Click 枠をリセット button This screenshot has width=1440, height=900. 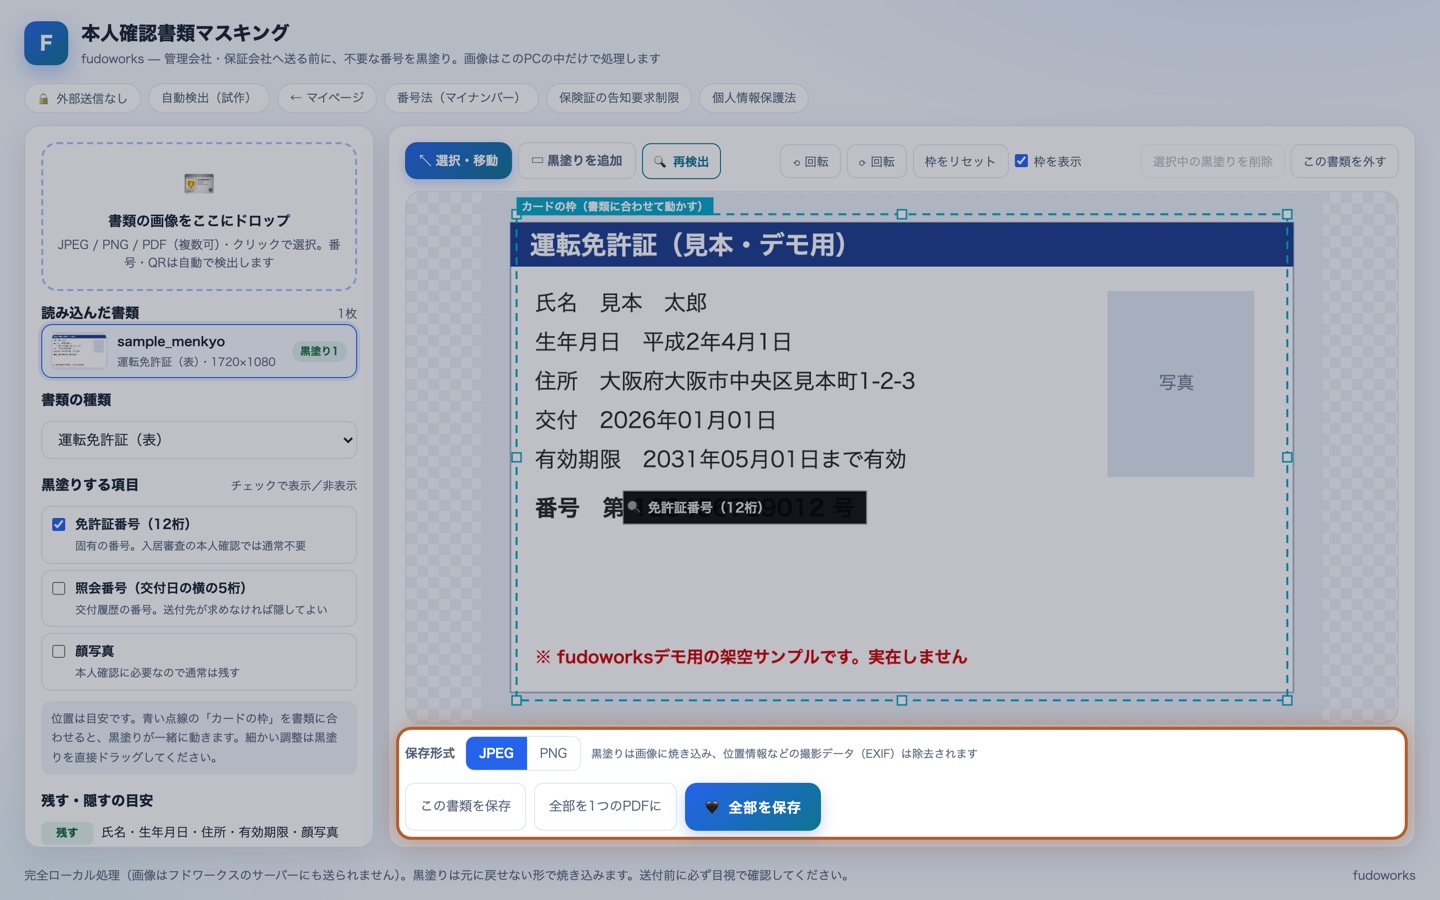point(960,161)
